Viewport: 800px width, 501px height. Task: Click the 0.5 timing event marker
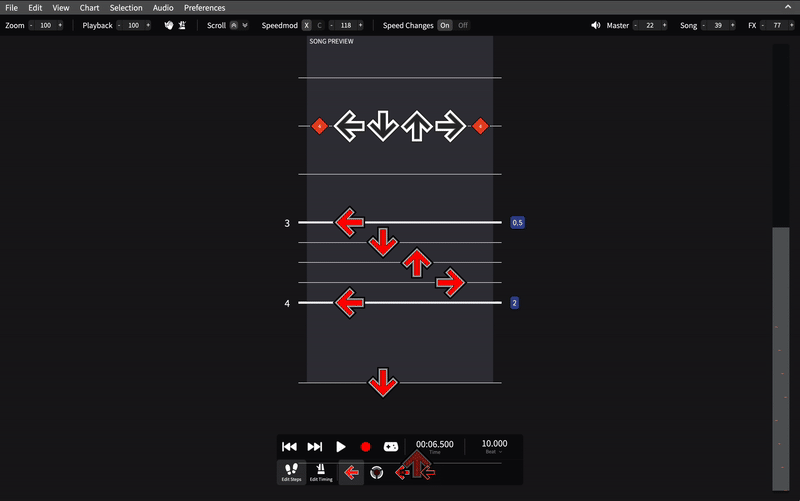[517, 222]
